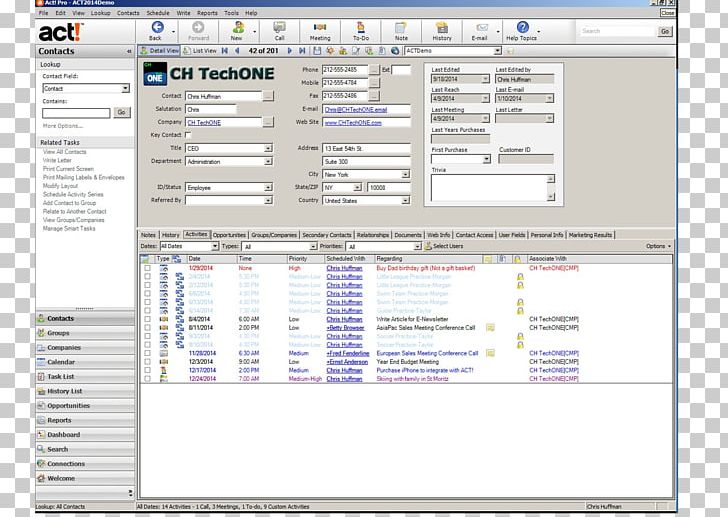The width and height of the screenshot is (728, 517).
Task: Check the AsiaPac Sales Meeting Conference Call row
Action: (147, 328)
